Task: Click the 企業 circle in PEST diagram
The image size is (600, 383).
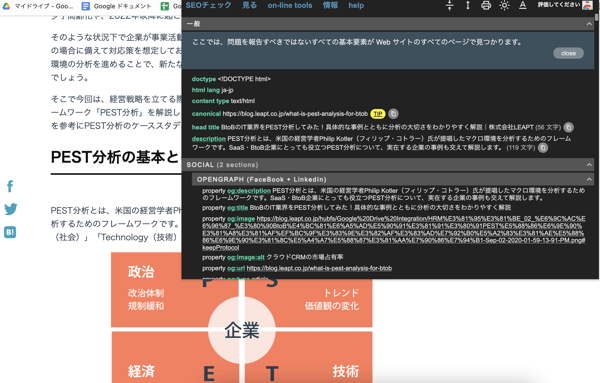Action: 242,331
